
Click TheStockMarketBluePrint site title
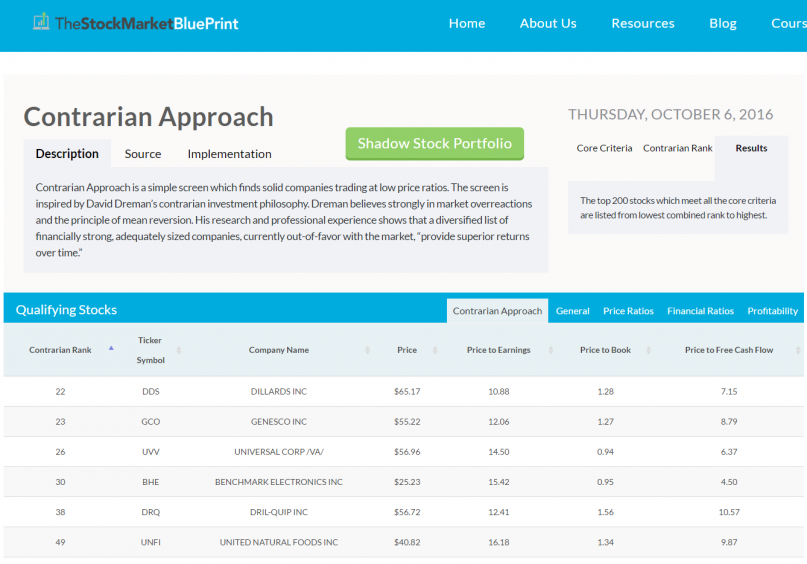pos(147,23)
